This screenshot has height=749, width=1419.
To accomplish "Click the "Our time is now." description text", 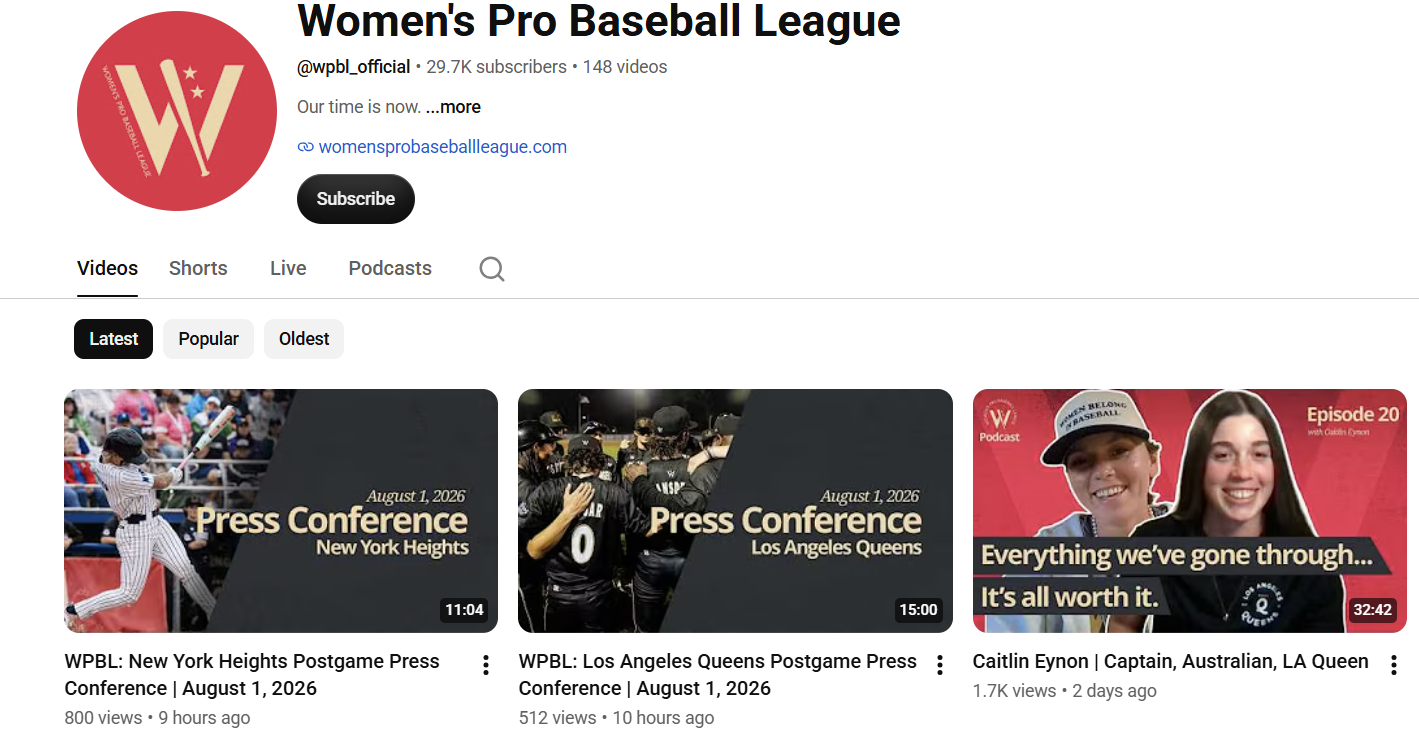I will pos(359,107).
